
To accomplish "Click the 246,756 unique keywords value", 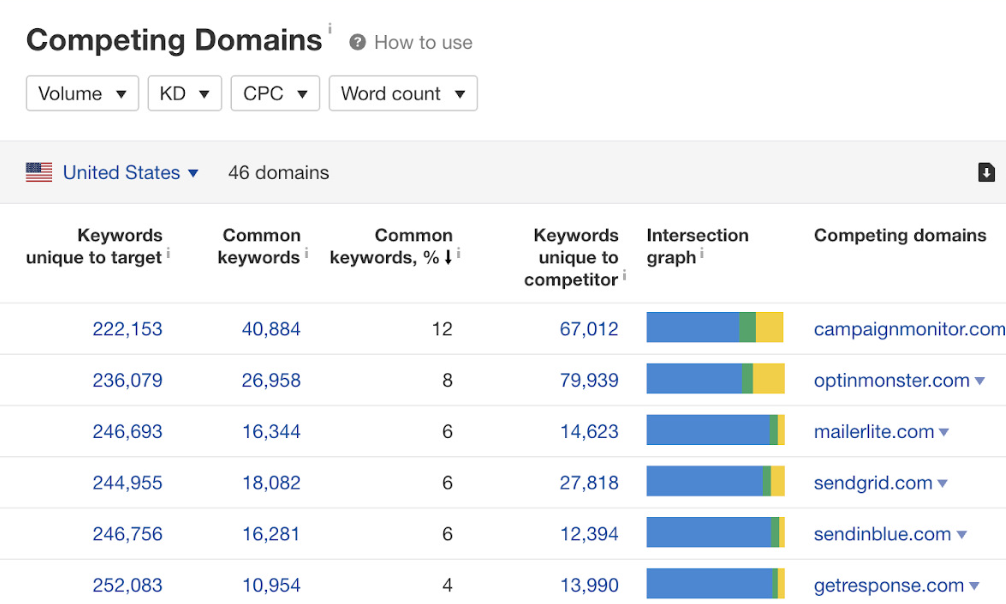I will click(128, 534).
